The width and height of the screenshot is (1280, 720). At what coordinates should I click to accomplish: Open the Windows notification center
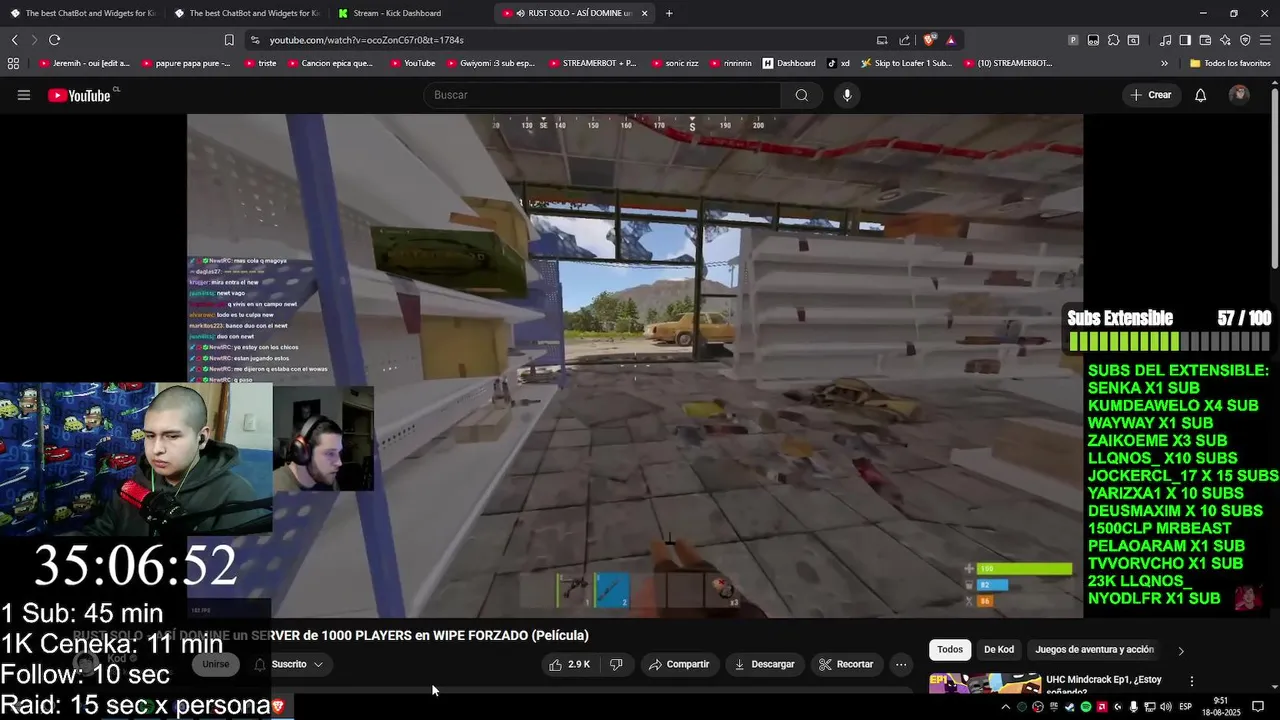(1258, 707)
